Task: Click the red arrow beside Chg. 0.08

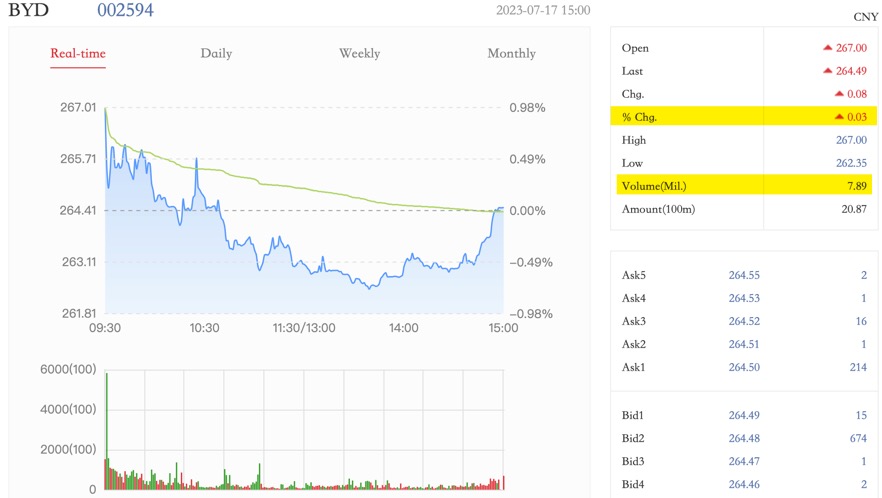Action: (841, 94)
